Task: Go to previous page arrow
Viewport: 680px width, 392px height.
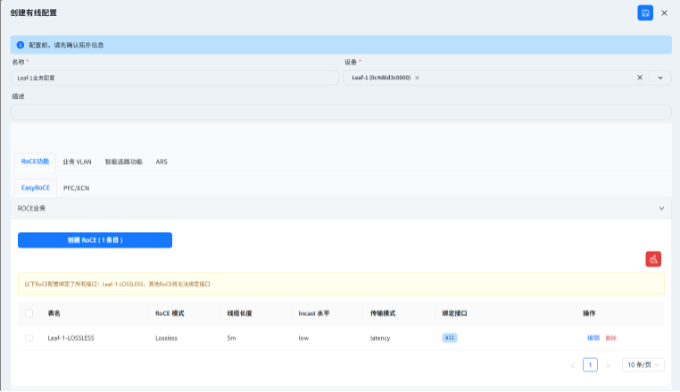Action: click(x=572, y=365)
